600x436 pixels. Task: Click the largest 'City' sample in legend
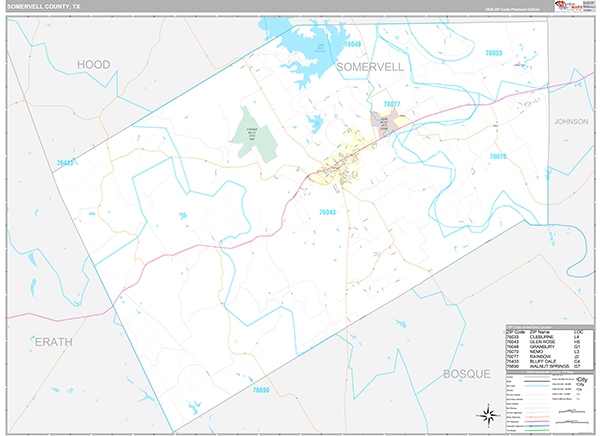point(582,380)
